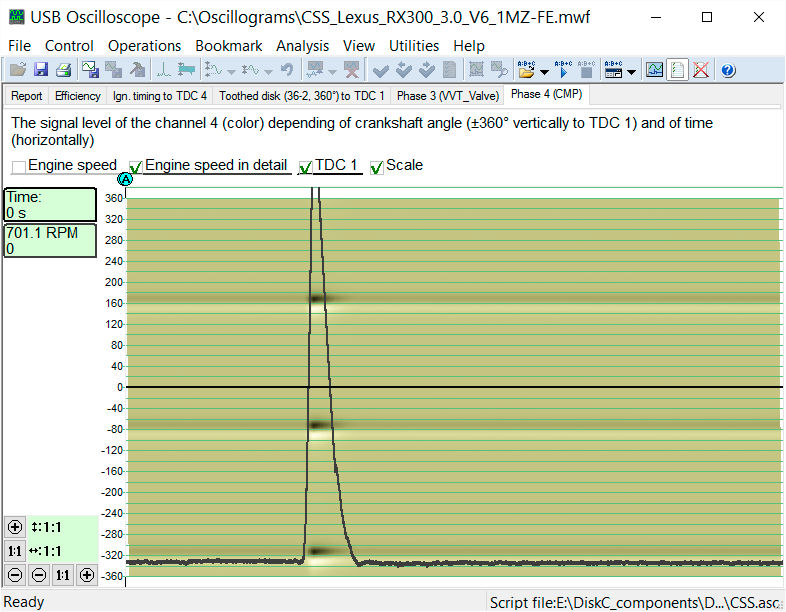786x612 pixels.
Task: Click the grey bookmark checklist page icon
Action: tap(450, 70)
